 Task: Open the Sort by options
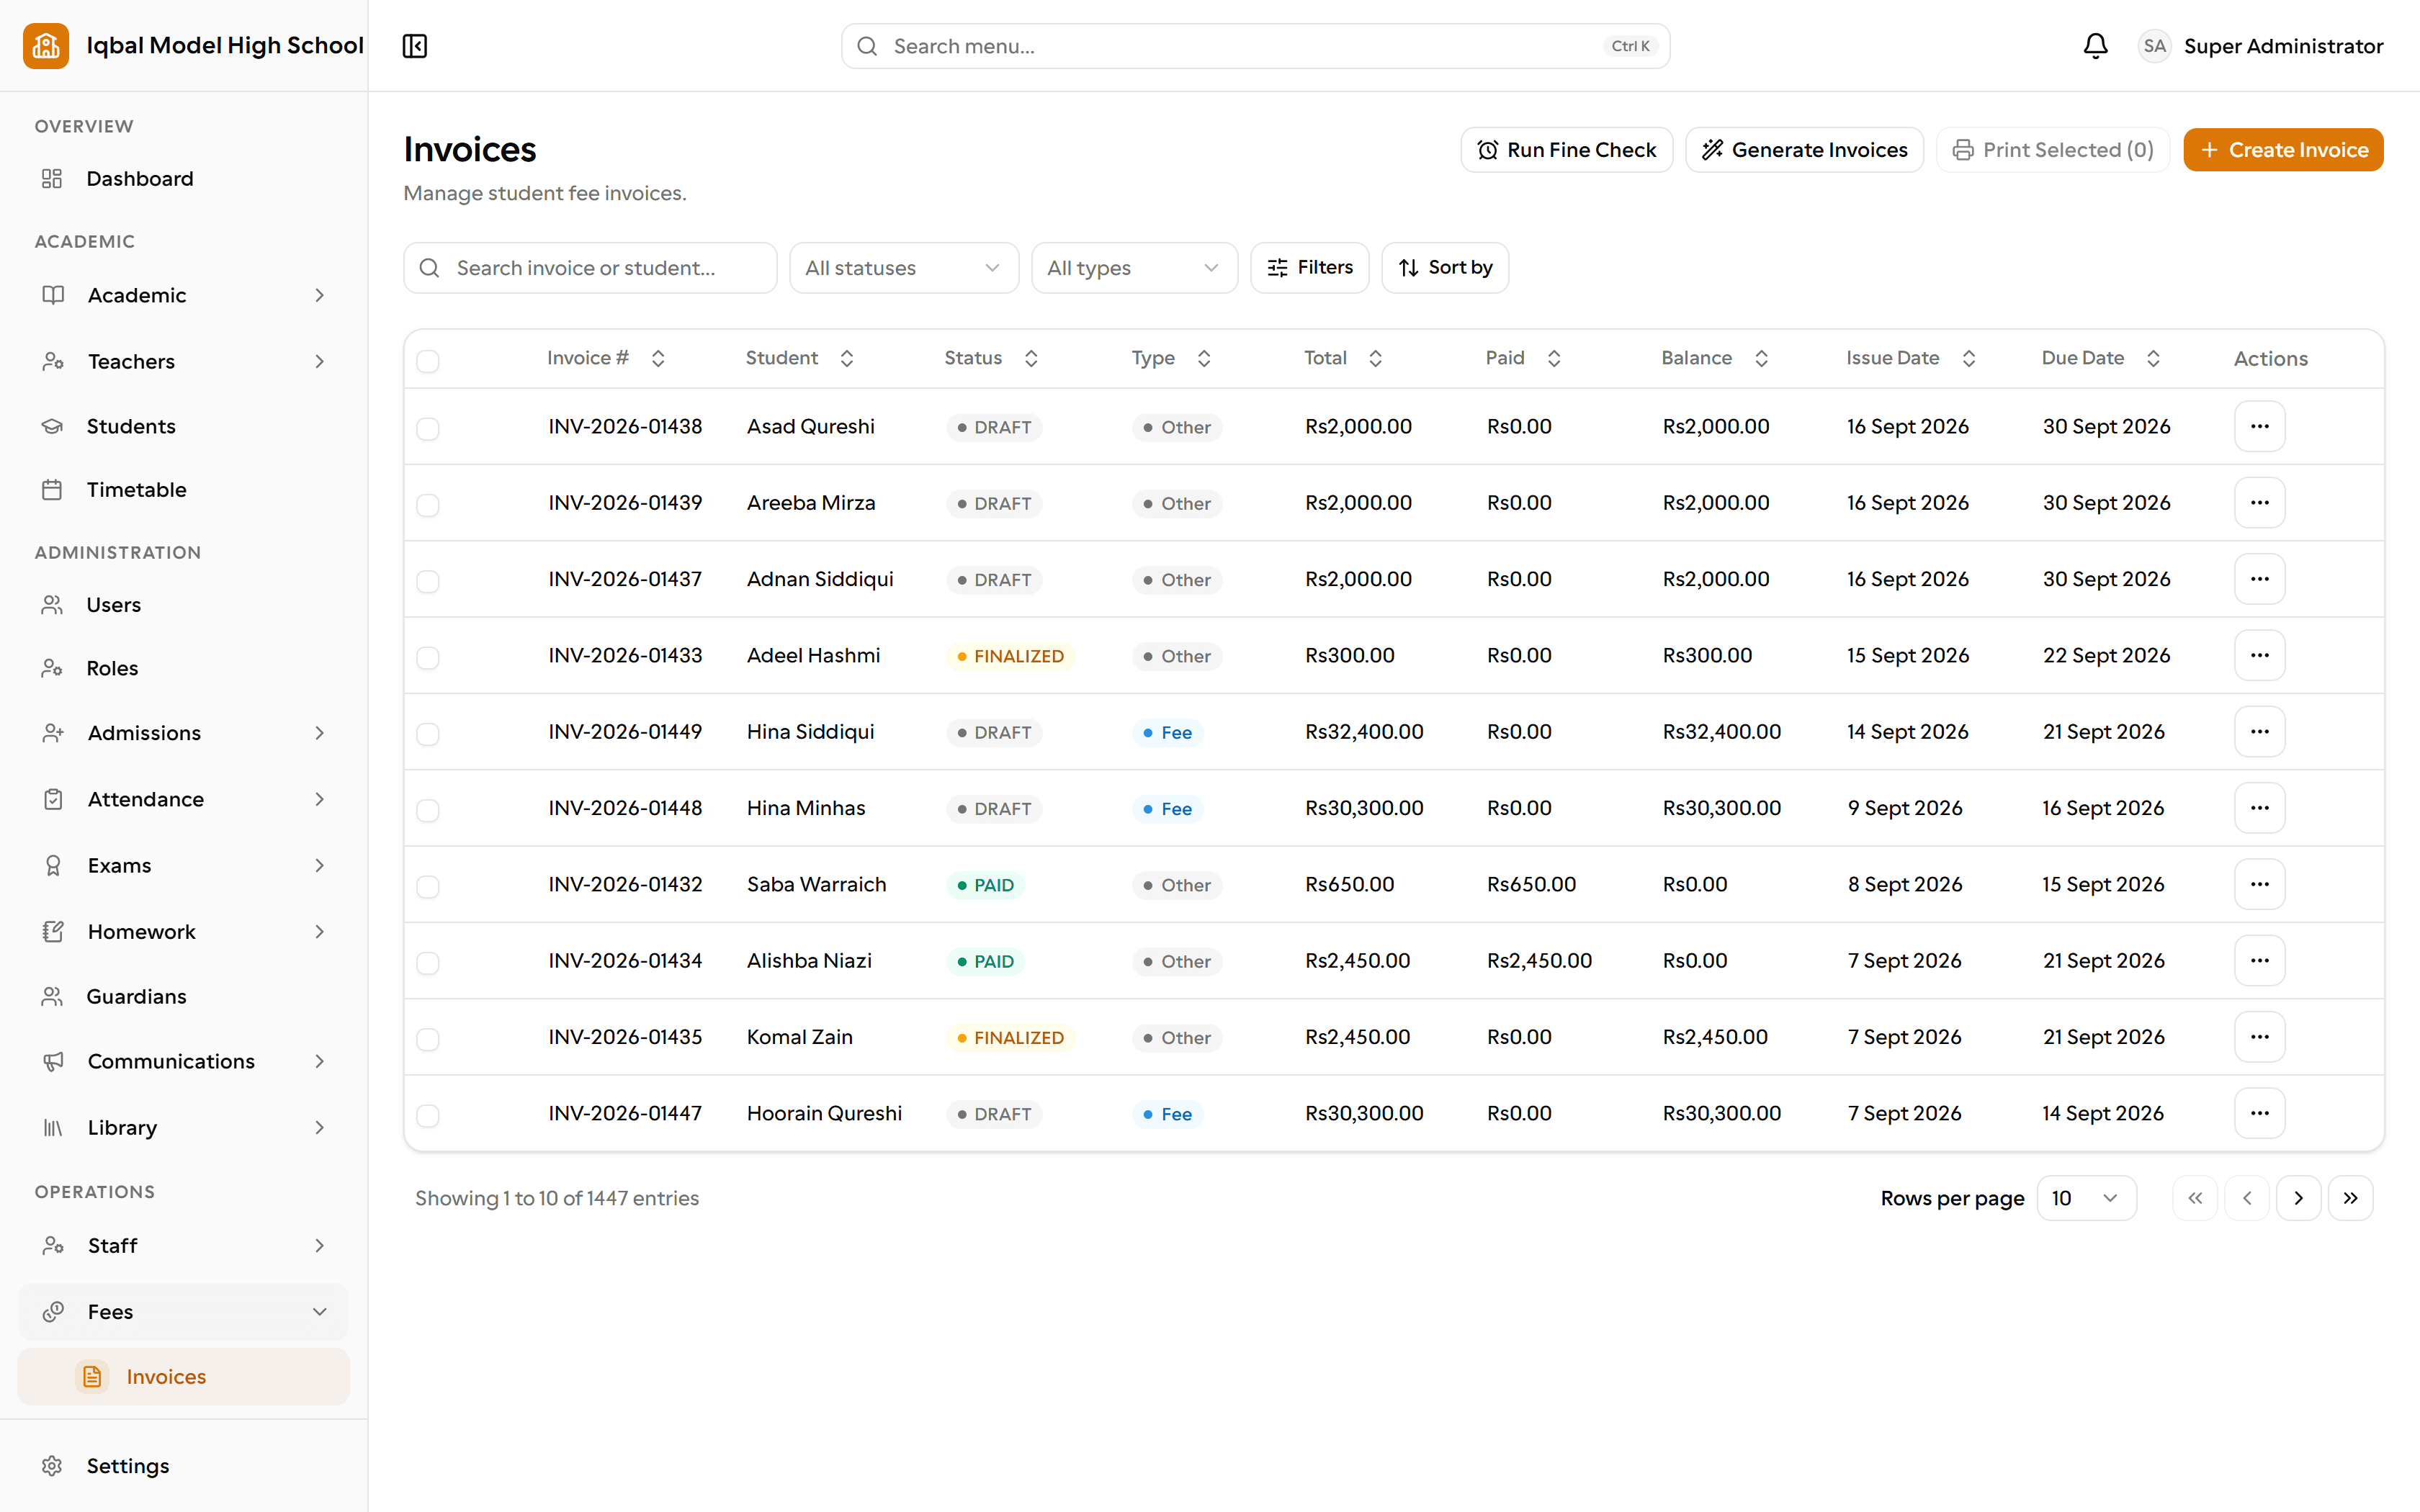coord(1444,268)
